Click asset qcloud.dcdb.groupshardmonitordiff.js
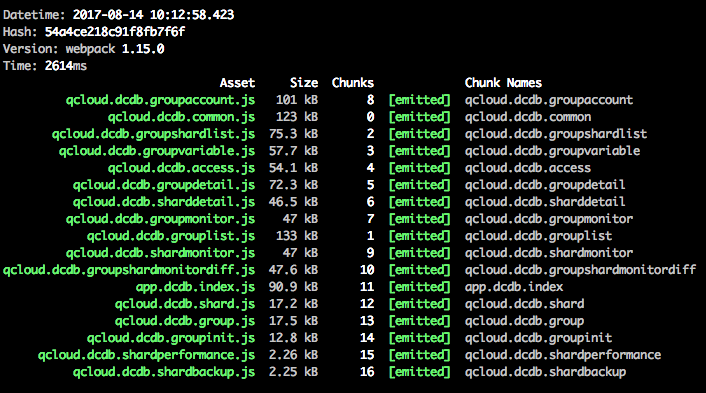The image size is (706, 393). coord(129,270)
